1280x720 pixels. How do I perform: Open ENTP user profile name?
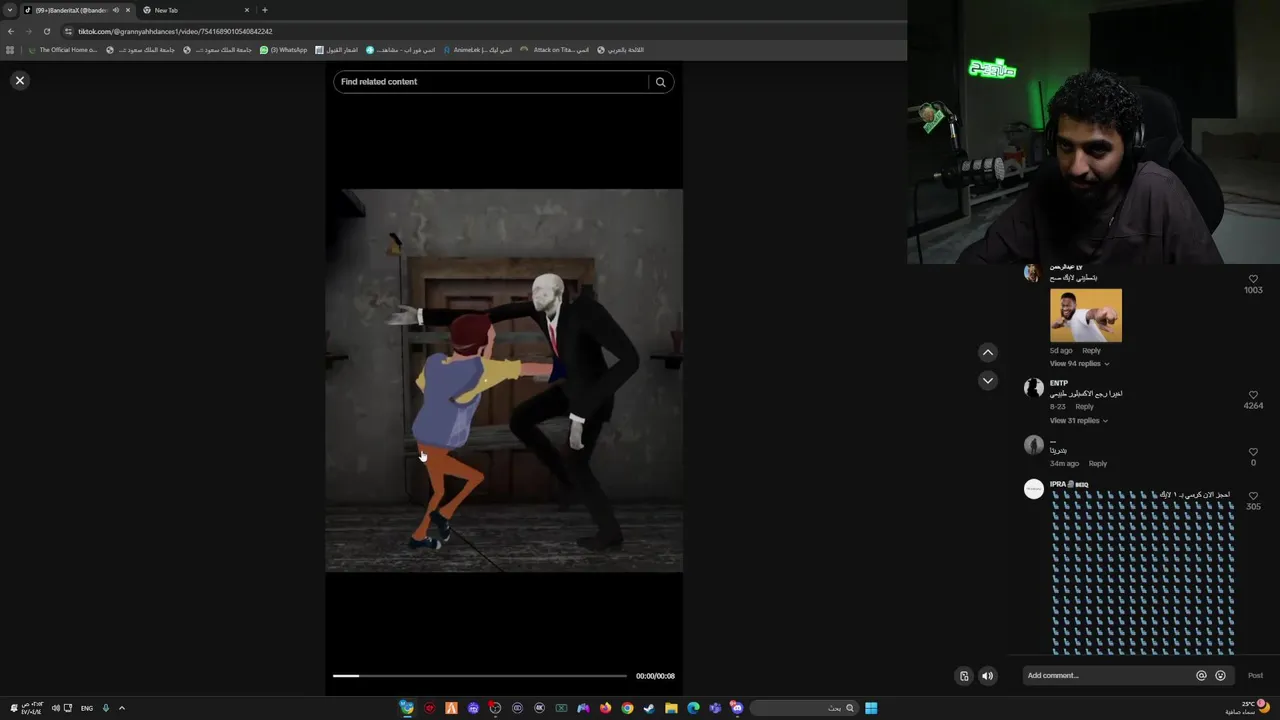[x=1058, y=383]
